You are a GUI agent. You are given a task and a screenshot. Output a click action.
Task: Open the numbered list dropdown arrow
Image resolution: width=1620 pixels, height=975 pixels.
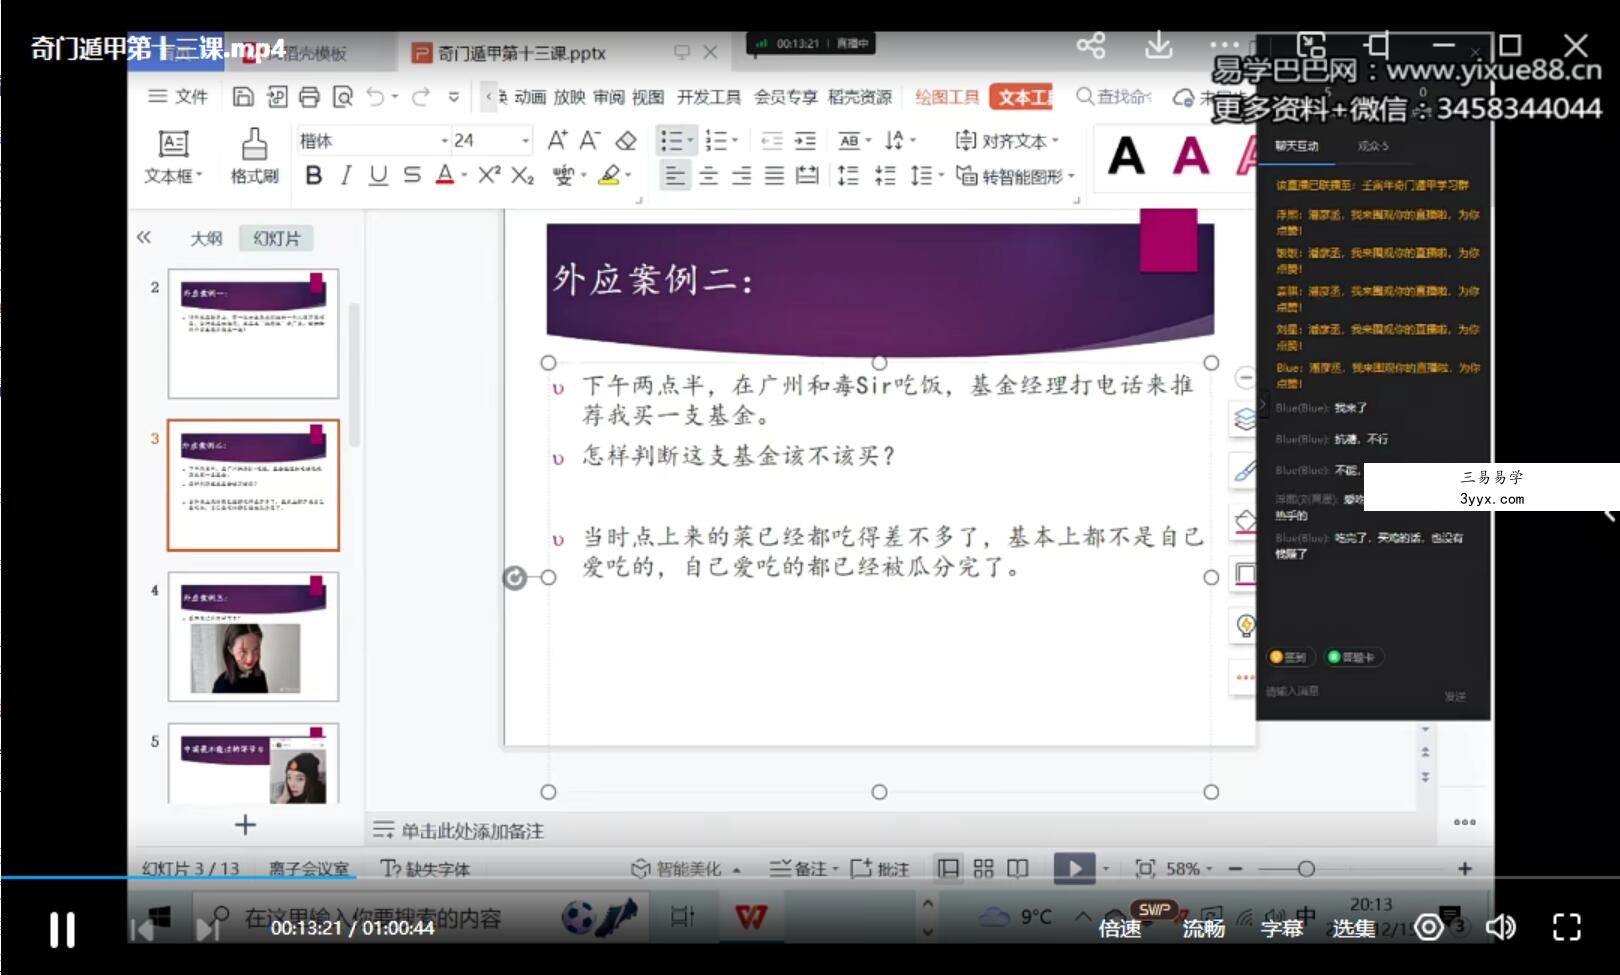click(735, 141)
